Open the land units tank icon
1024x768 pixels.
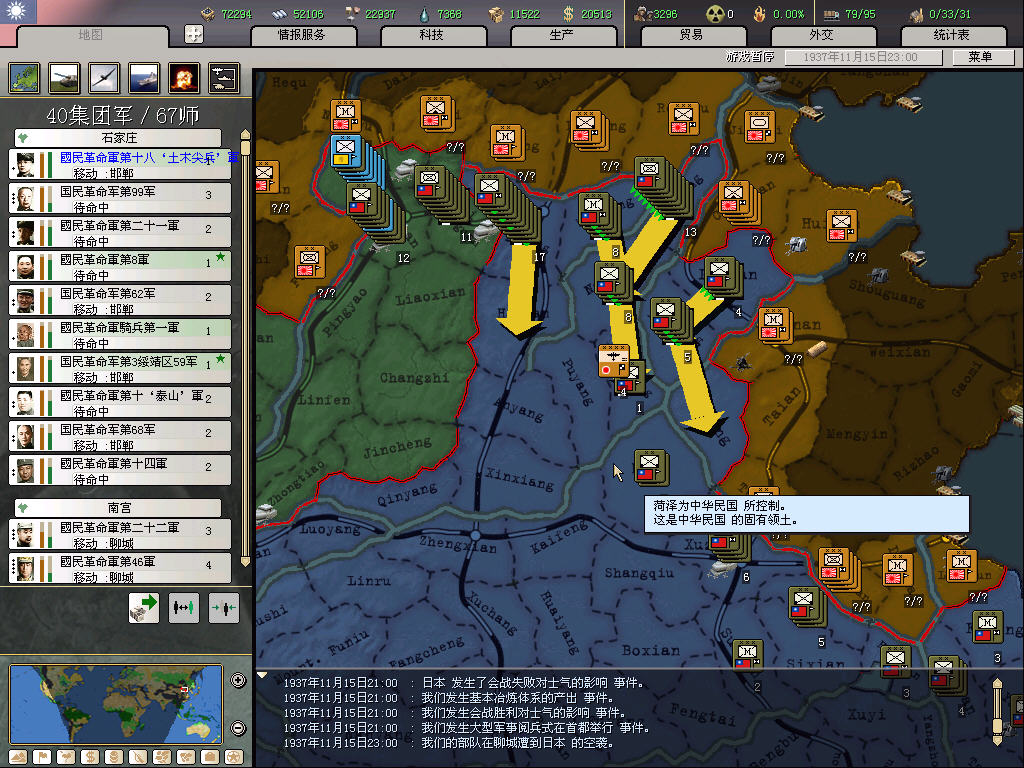coord(63,78)
